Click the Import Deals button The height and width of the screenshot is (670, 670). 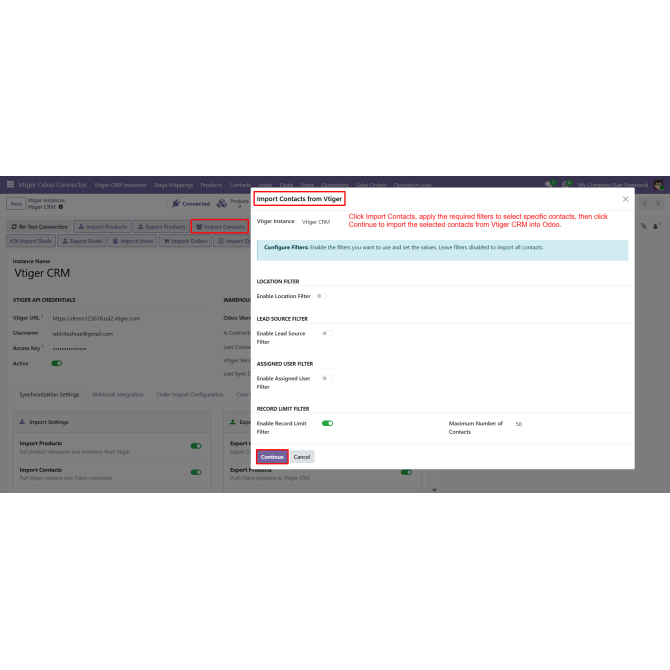pyautogui.click(x=31, y=241)
